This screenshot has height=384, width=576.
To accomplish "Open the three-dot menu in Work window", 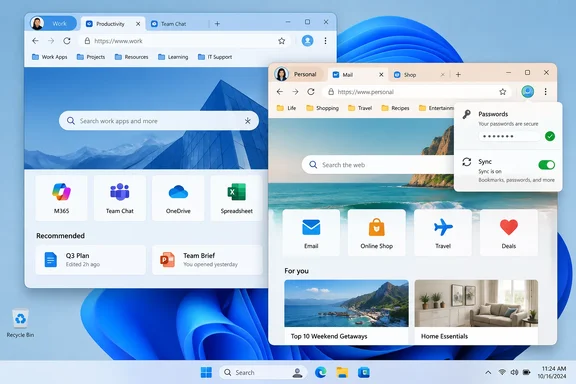I will [325, 41].
